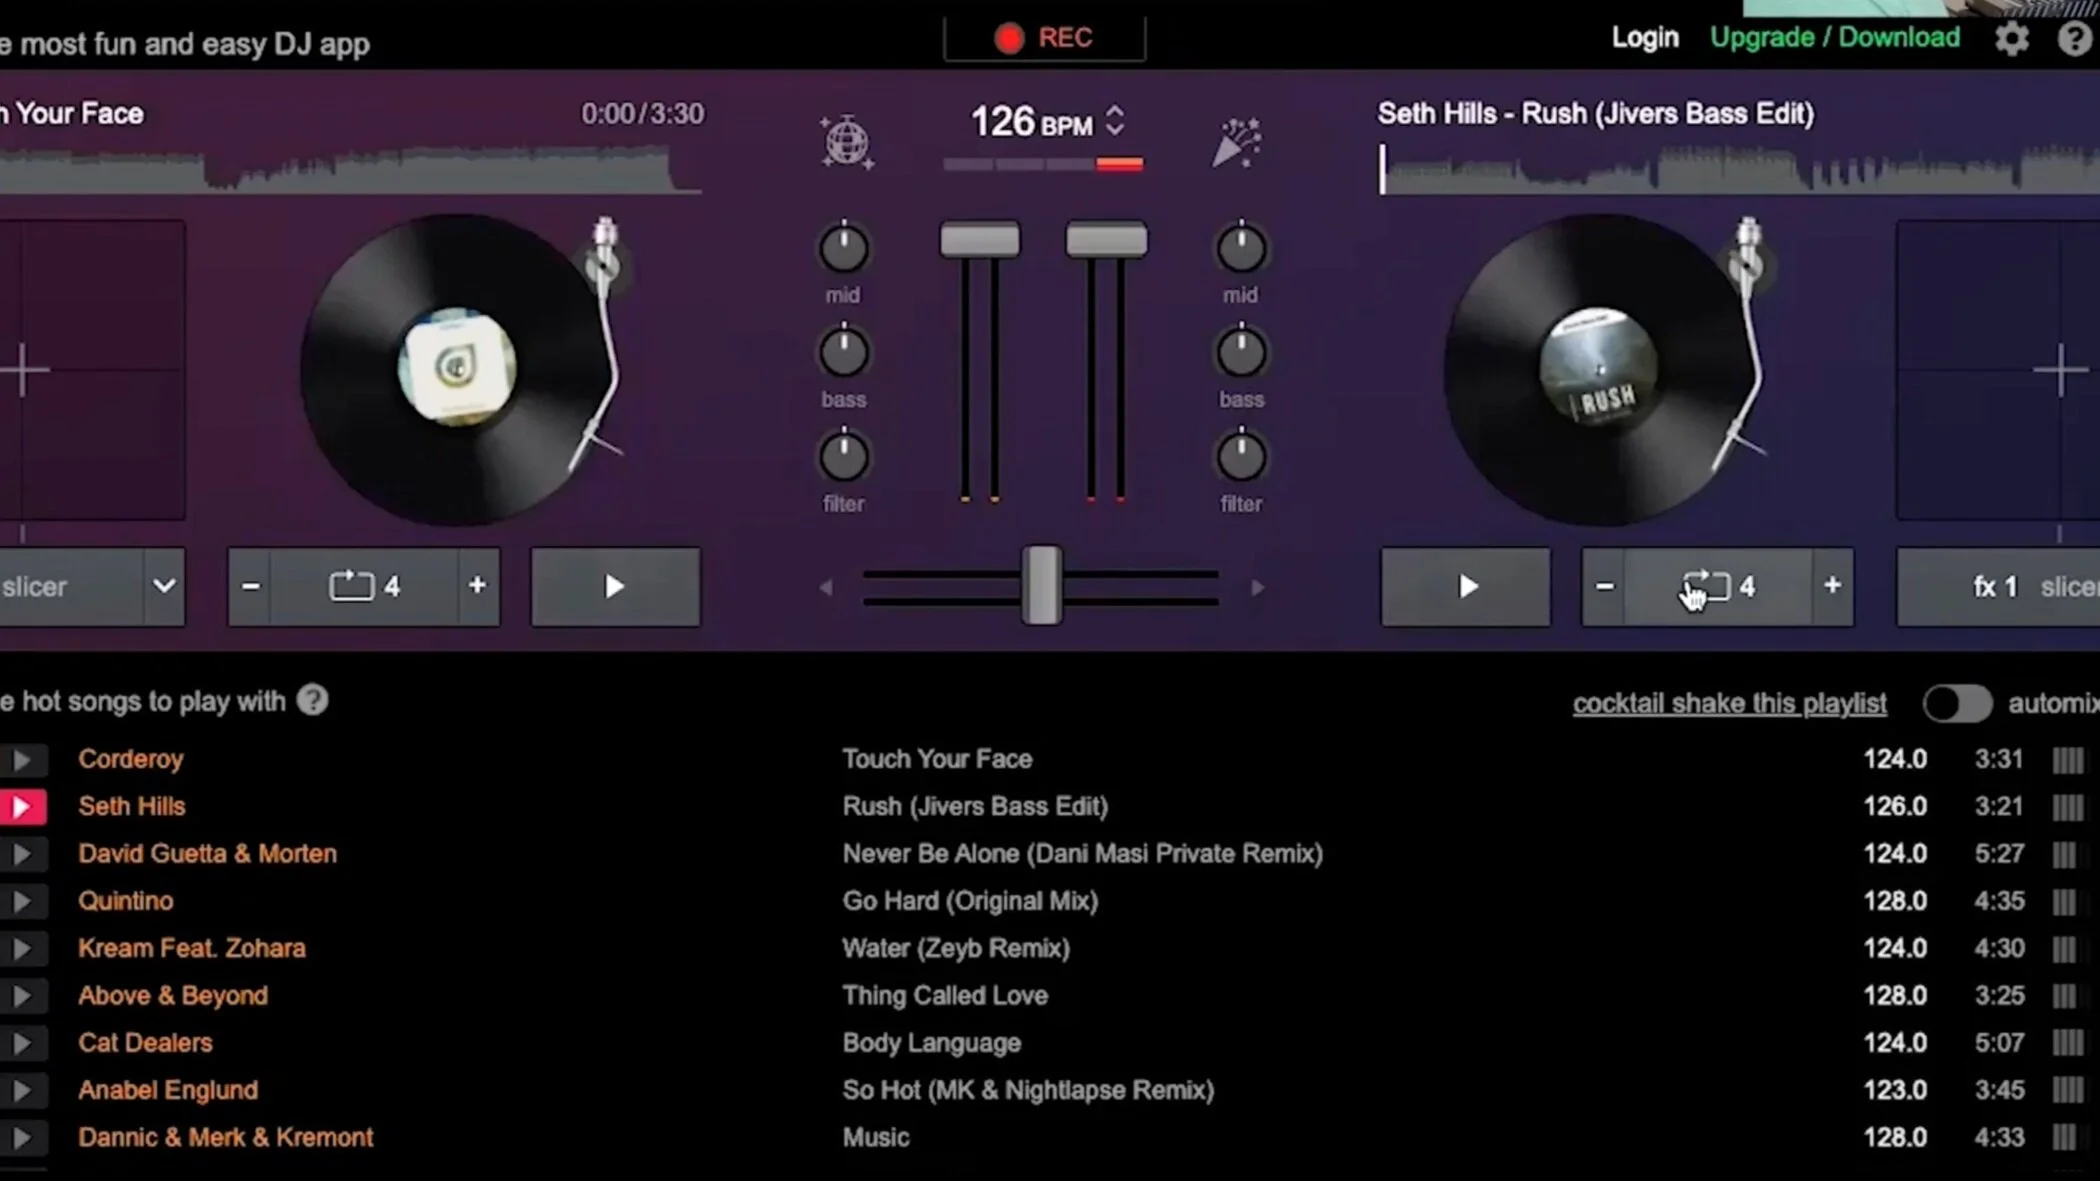Select the Seth Hills track in the playlist
The height and width of the screenshot is (1181, 2100).
(x=132, y=806)
